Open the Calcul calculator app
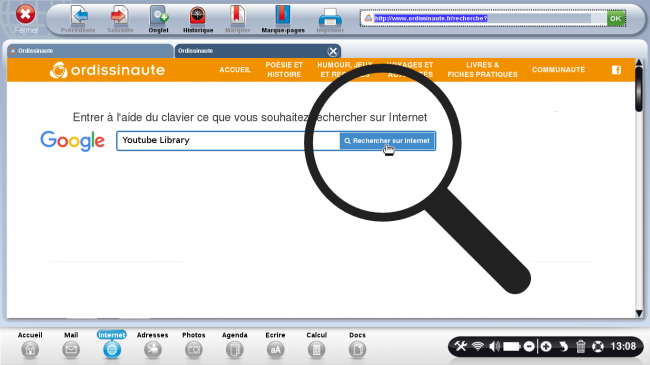Viewport: 650px width, 365px height. tap(316, 345)
